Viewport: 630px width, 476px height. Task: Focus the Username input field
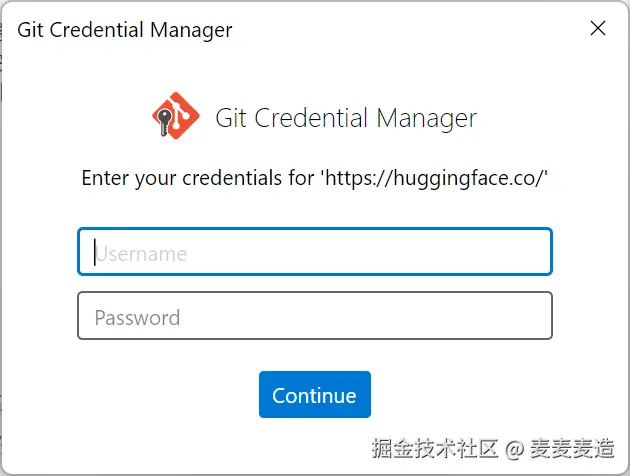click(315, 251)
